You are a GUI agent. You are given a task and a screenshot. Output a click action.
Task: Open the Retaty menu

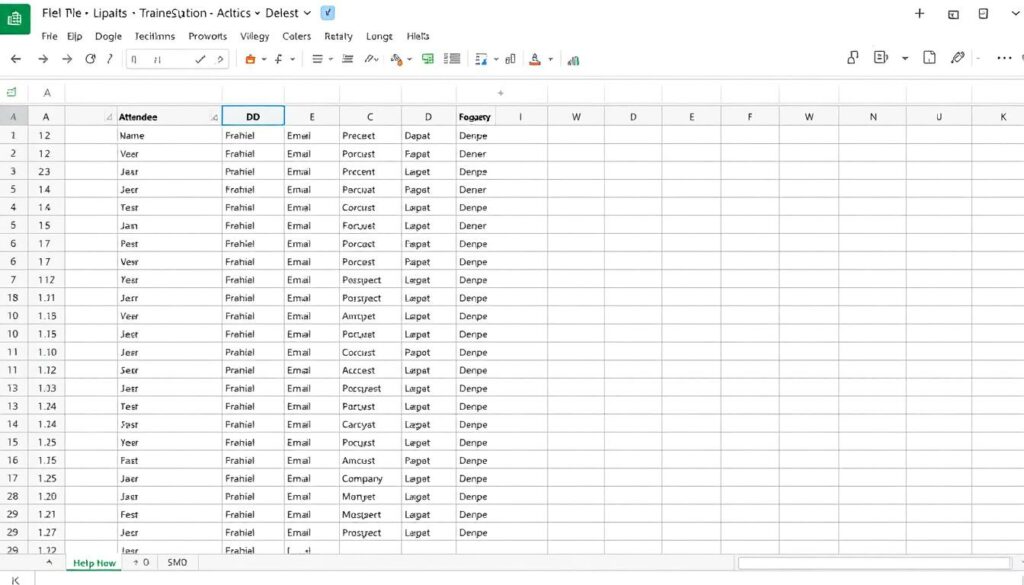pos(338,36)
